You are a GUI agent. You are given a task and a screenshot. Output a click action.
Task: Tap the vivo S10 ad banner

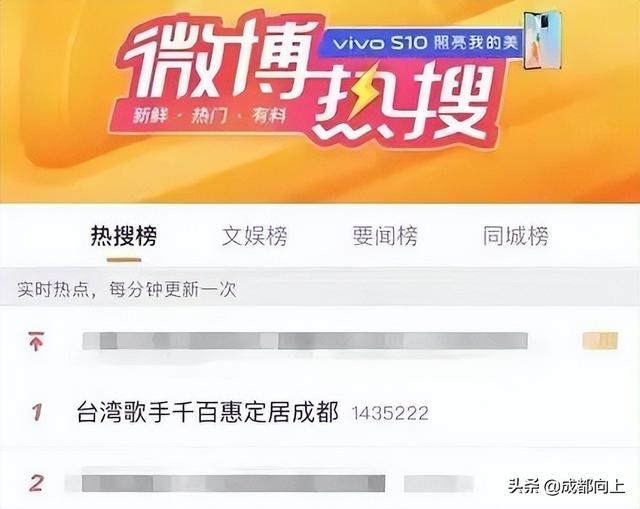423,42
